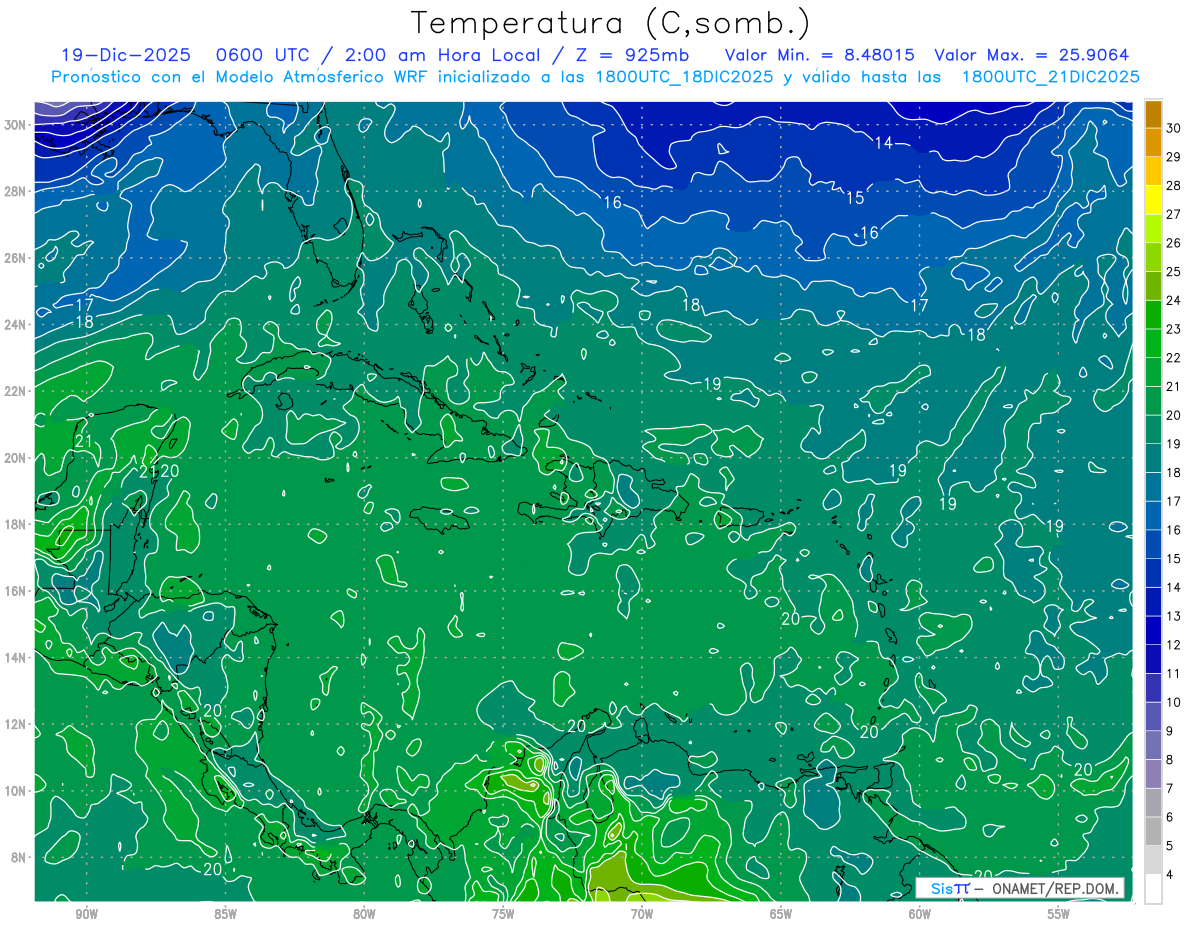Click the "8N" latitude axis label

click(20, 858)
